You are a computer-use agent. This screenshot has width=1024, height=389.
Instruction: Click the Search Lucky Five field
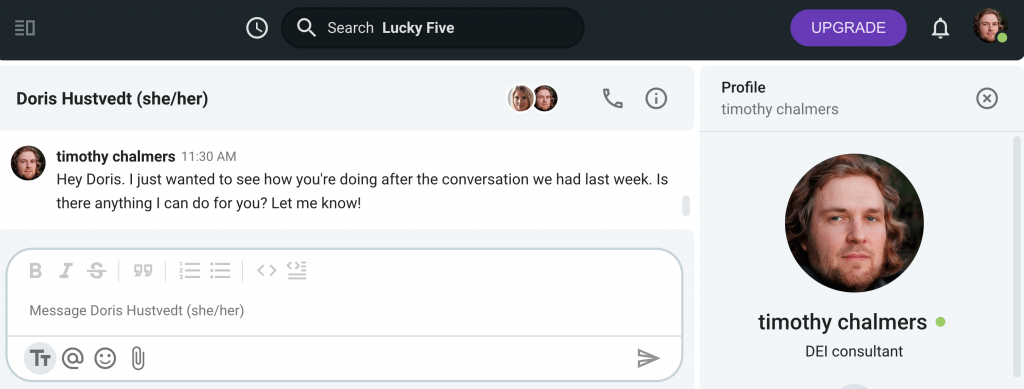coord(432,28)
